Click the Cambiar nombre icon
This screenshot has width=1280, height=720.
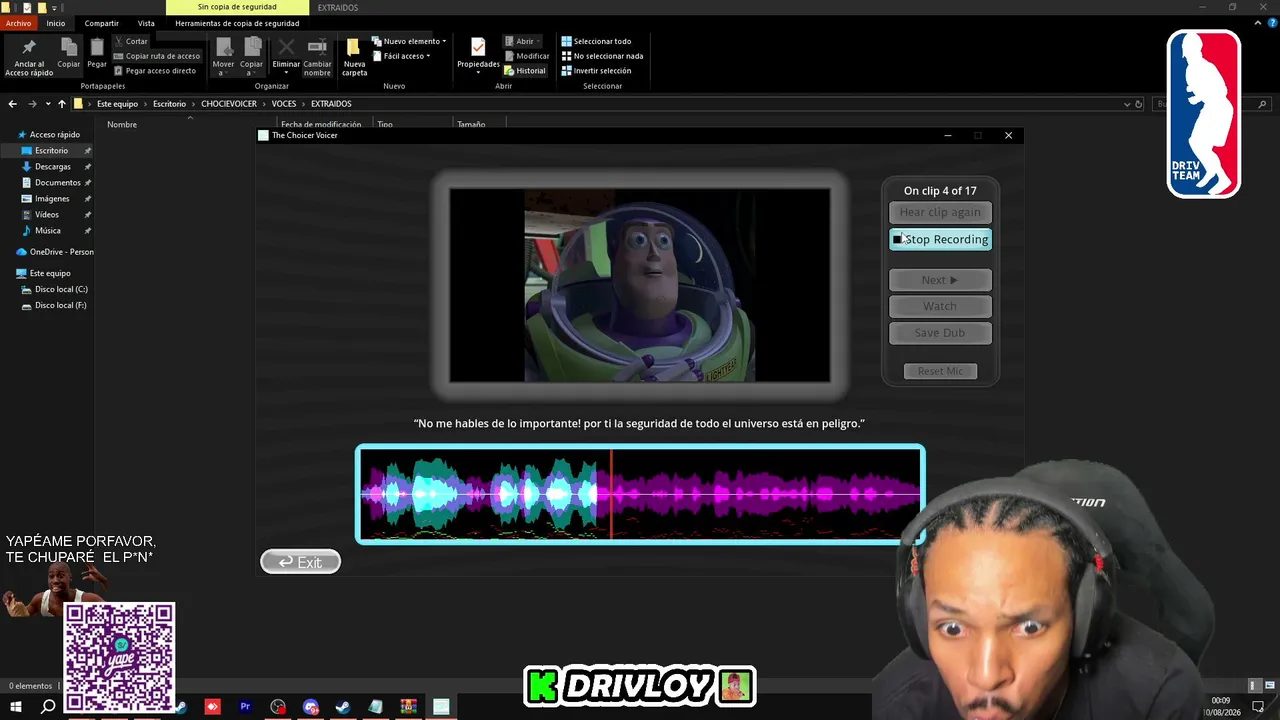pos(318,47)
